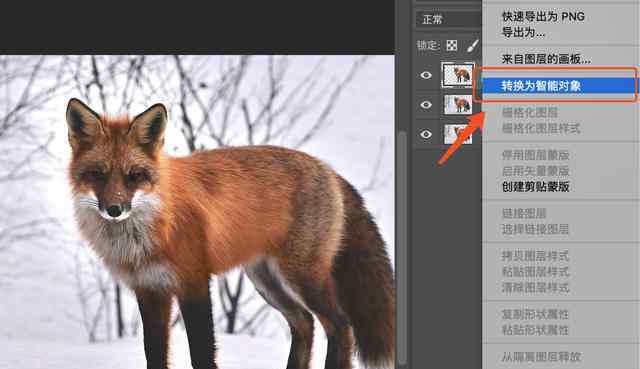Screen dimensions: 640x369
Task: Toggle lock transparent pixels checkerboard icon
Action: 451,45
